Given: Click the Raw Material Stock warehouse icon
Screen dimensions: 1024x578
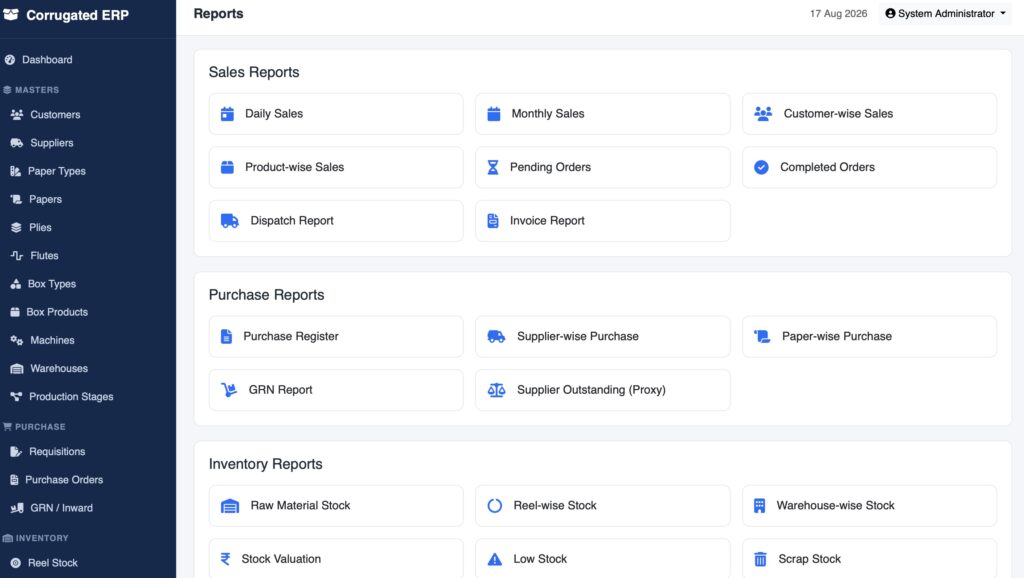Looking at the screenshot, I should point(230,506).
